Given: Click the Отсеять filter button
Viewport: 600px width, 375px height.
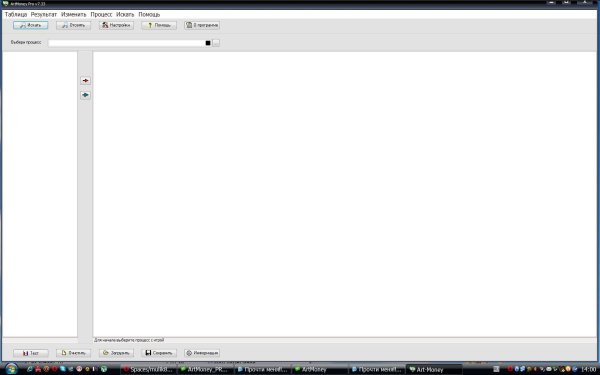Looking at the screenshot, I should pos(73,25).
